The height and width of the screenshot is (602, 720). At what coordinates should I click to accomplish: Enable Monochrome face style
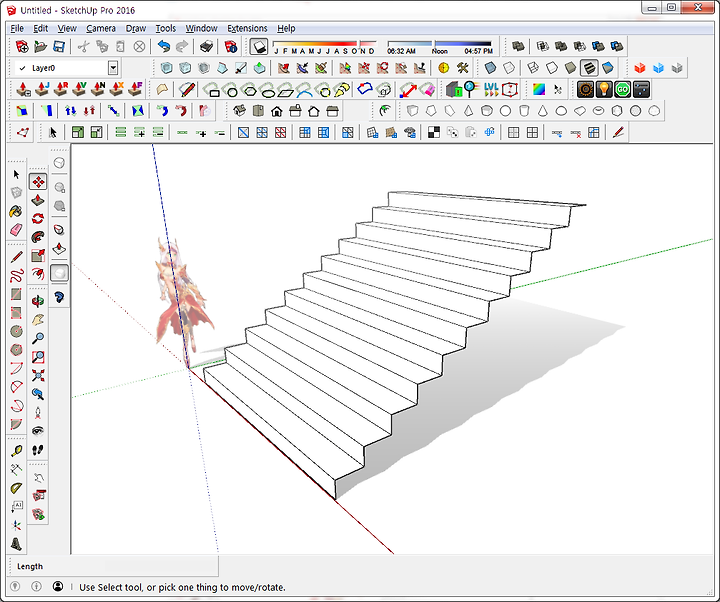coord(607,68)
